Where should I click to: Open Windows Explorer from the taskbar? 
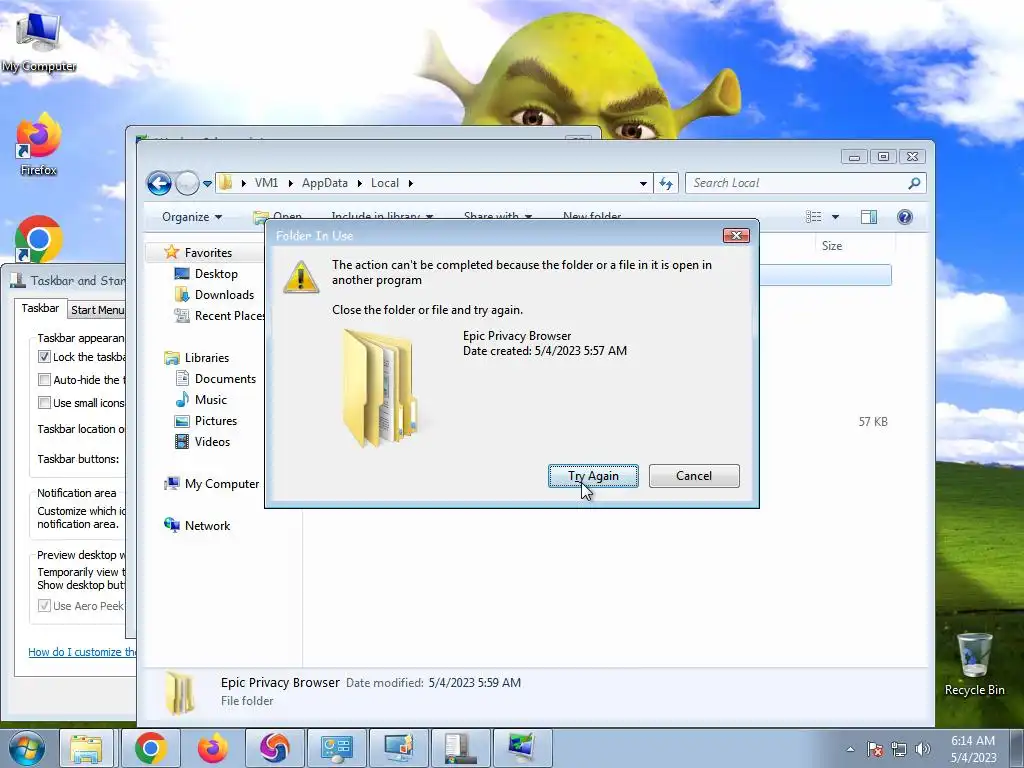pos(86,748)
